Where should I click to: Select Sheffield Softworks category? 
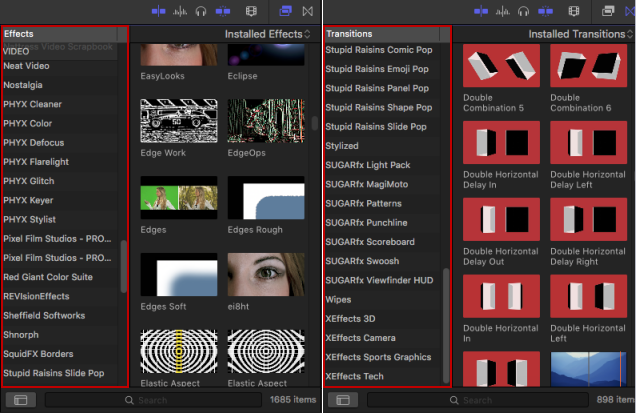[x=60, y=316]
